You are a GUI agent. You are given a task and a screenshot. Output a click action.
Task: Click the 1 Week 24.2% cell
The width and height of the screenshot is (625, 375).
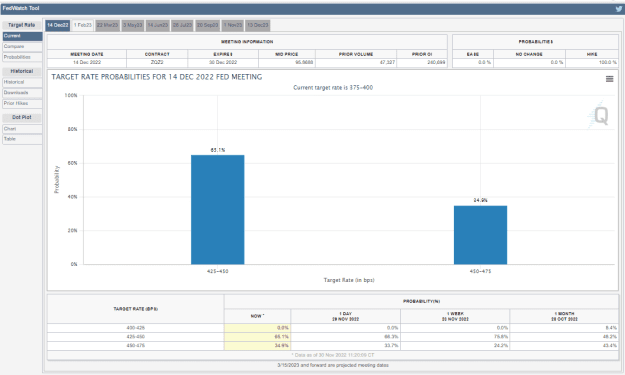tap(455, 346)
